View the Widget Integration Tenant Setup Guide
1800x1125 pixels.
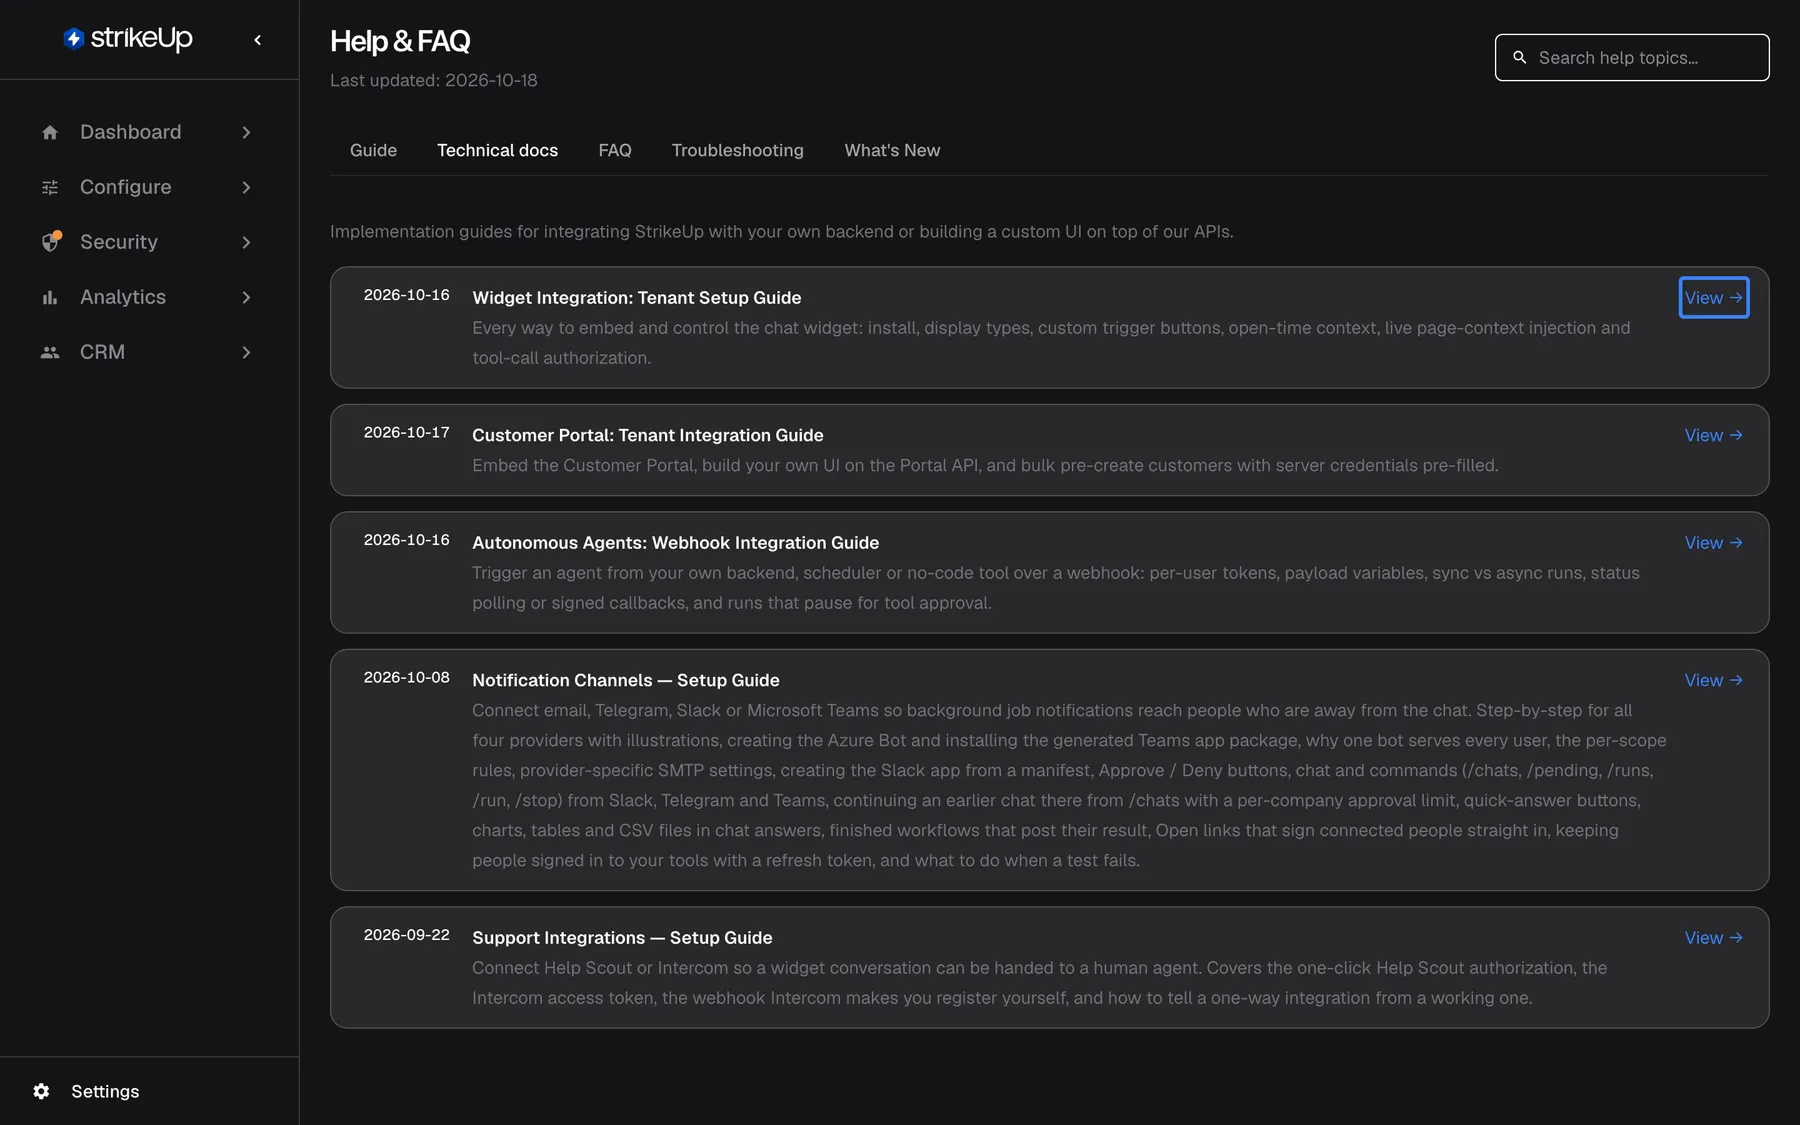click(1714, 298)
